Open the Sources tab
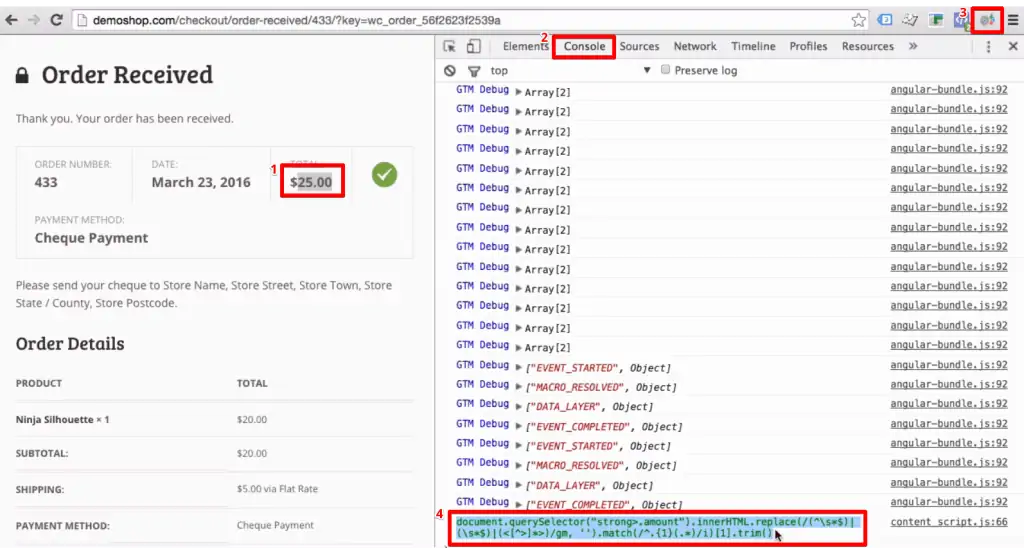The image size is (1024, 549). [639, 46]
